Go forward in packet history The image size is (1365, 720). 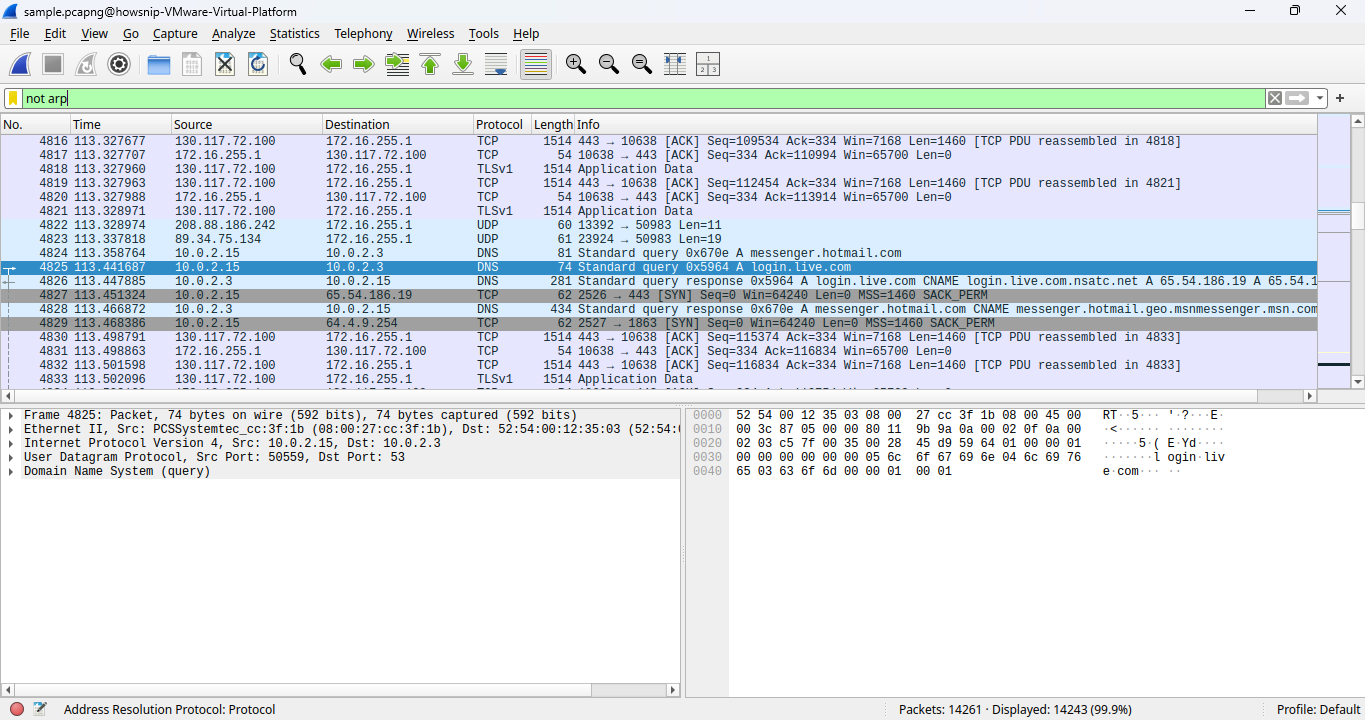(364, 64)
